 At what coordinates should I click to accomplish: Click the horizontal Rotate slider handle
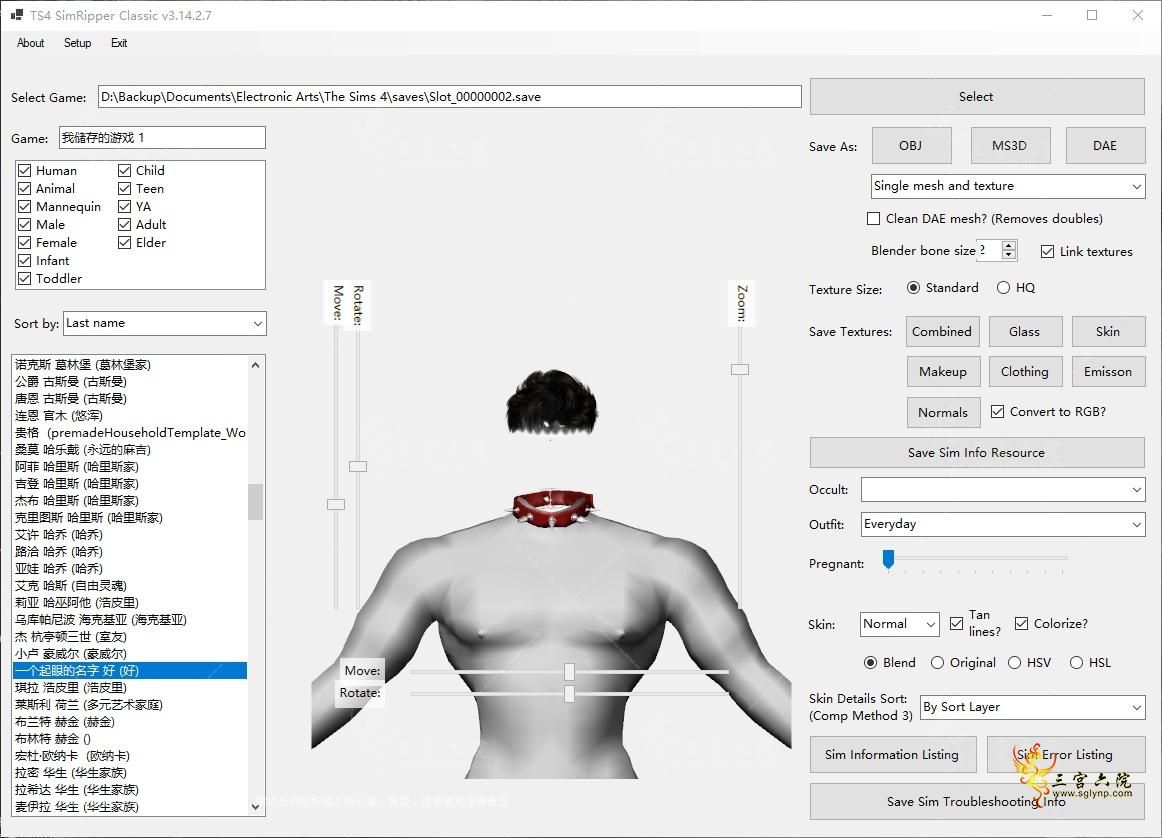point(569,694)
